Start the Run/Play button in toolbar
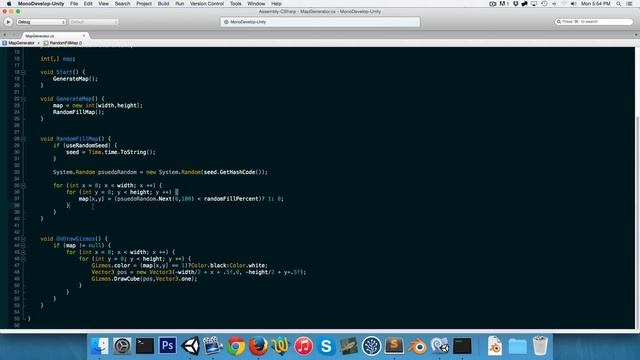640x360 pixels. coord(8,22)
